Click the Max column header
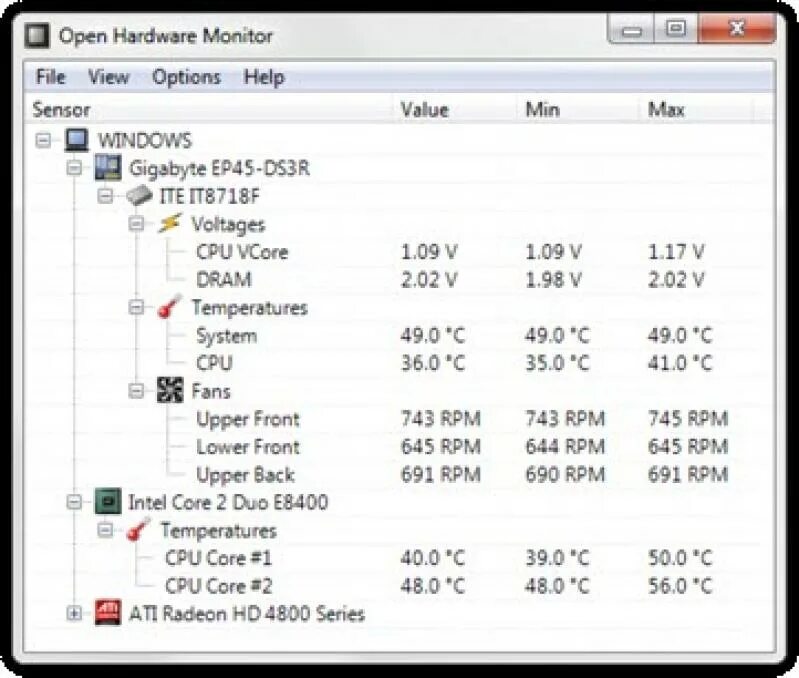The height and width of the screenshot is (678, 799). pyautogui.click(x=696, y=110)
